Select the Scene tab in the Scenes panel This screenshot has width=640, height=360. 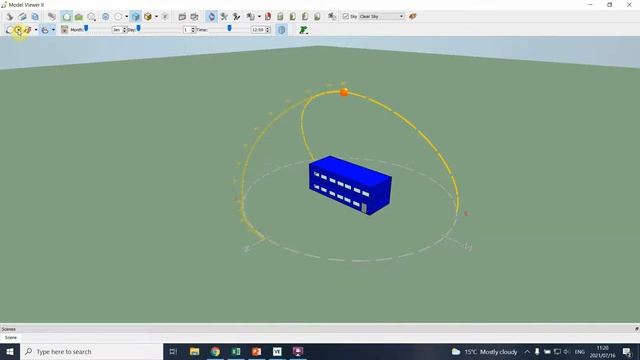pyautogui.click(x=11, y=338)
